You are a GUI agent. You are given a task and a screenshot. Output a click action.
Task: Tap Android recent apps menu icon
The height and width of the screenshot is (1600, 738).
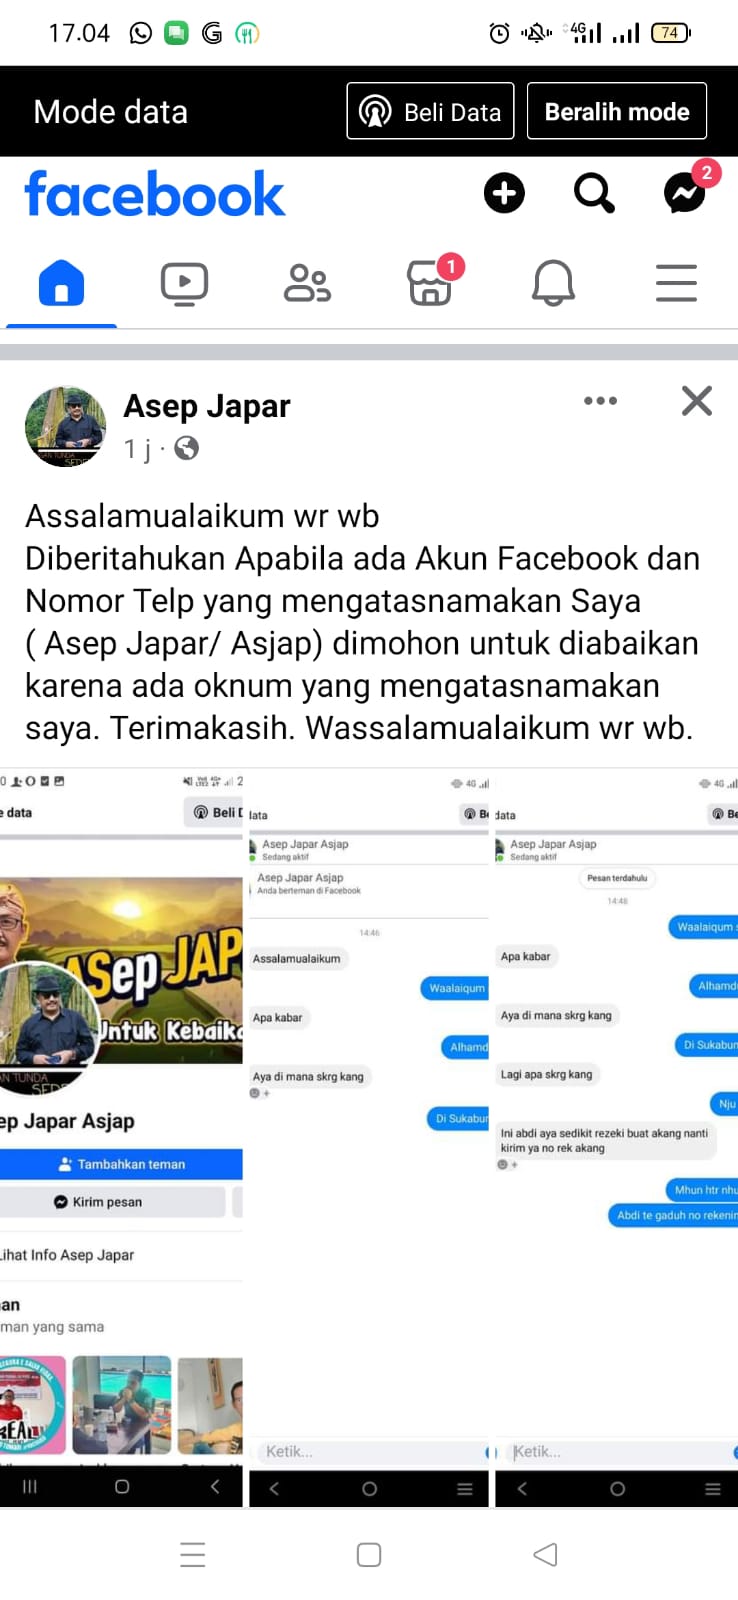tap(193, 1554)
